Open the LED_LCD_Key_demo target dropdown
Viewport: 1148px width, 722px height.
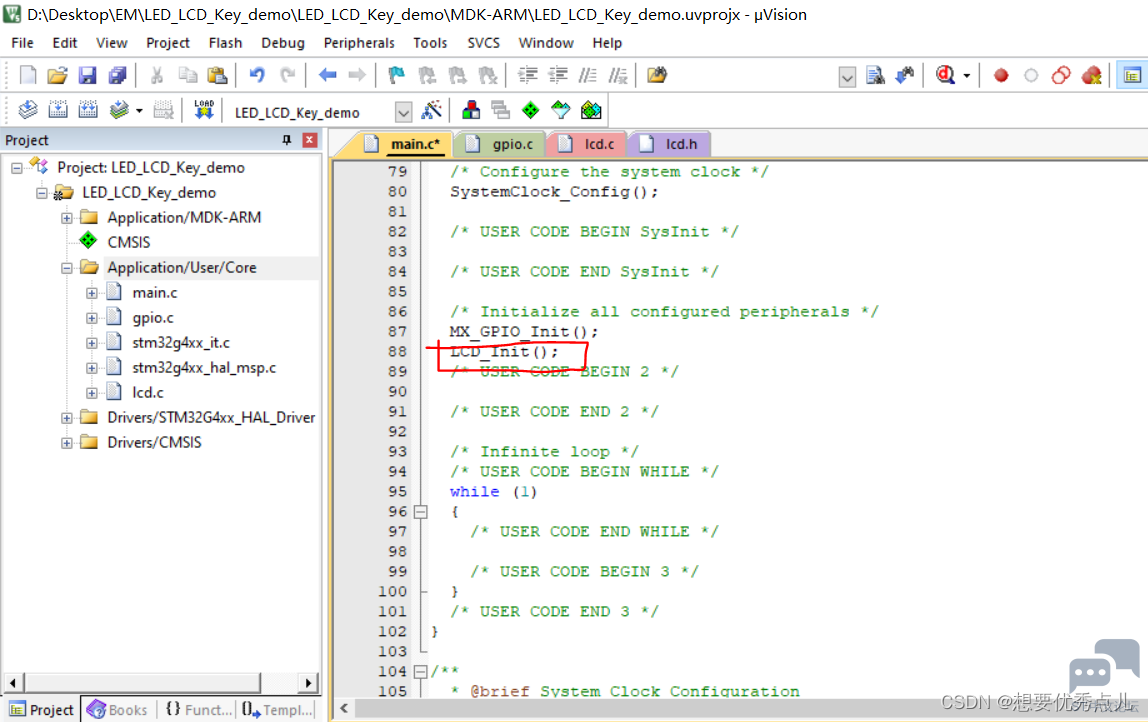(x=403, y=112)
